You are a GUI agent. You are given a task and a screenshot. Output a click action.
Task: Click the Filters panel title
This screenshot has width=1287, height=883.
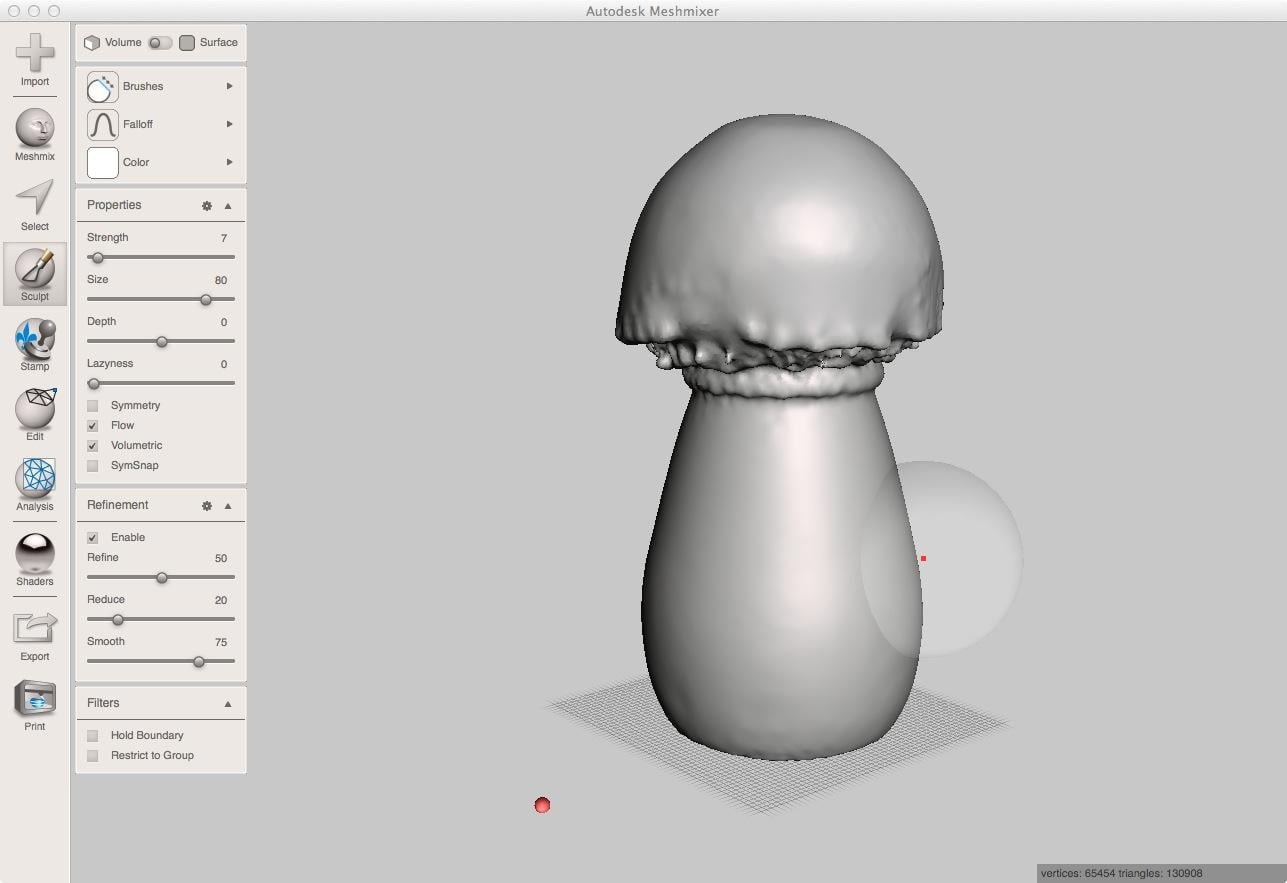point(103,703)
